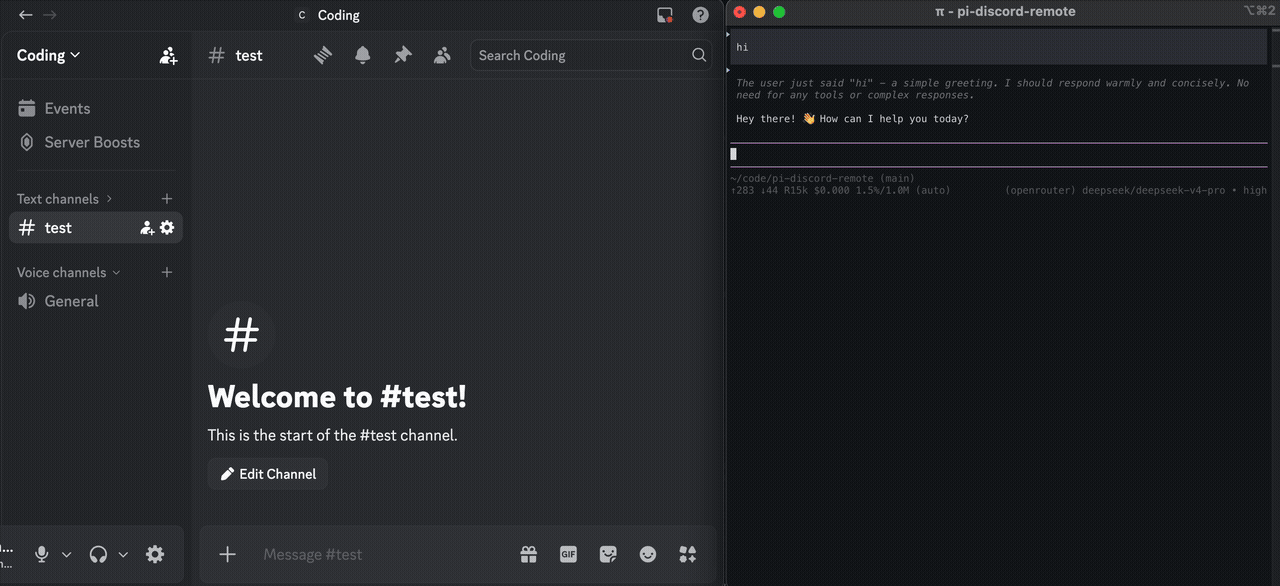Open notification settings bell icon

pos(363,55)
